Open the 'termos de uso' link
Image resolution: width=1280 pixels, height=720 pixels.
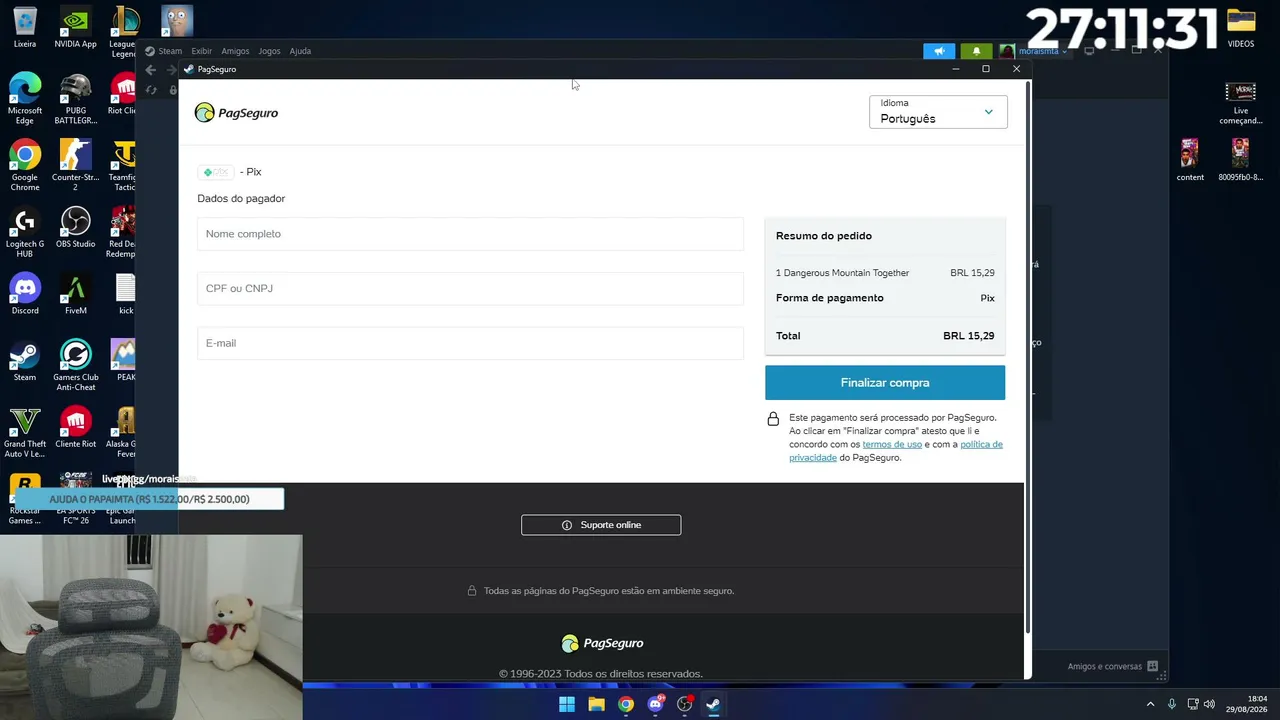[x=892, y=444]
